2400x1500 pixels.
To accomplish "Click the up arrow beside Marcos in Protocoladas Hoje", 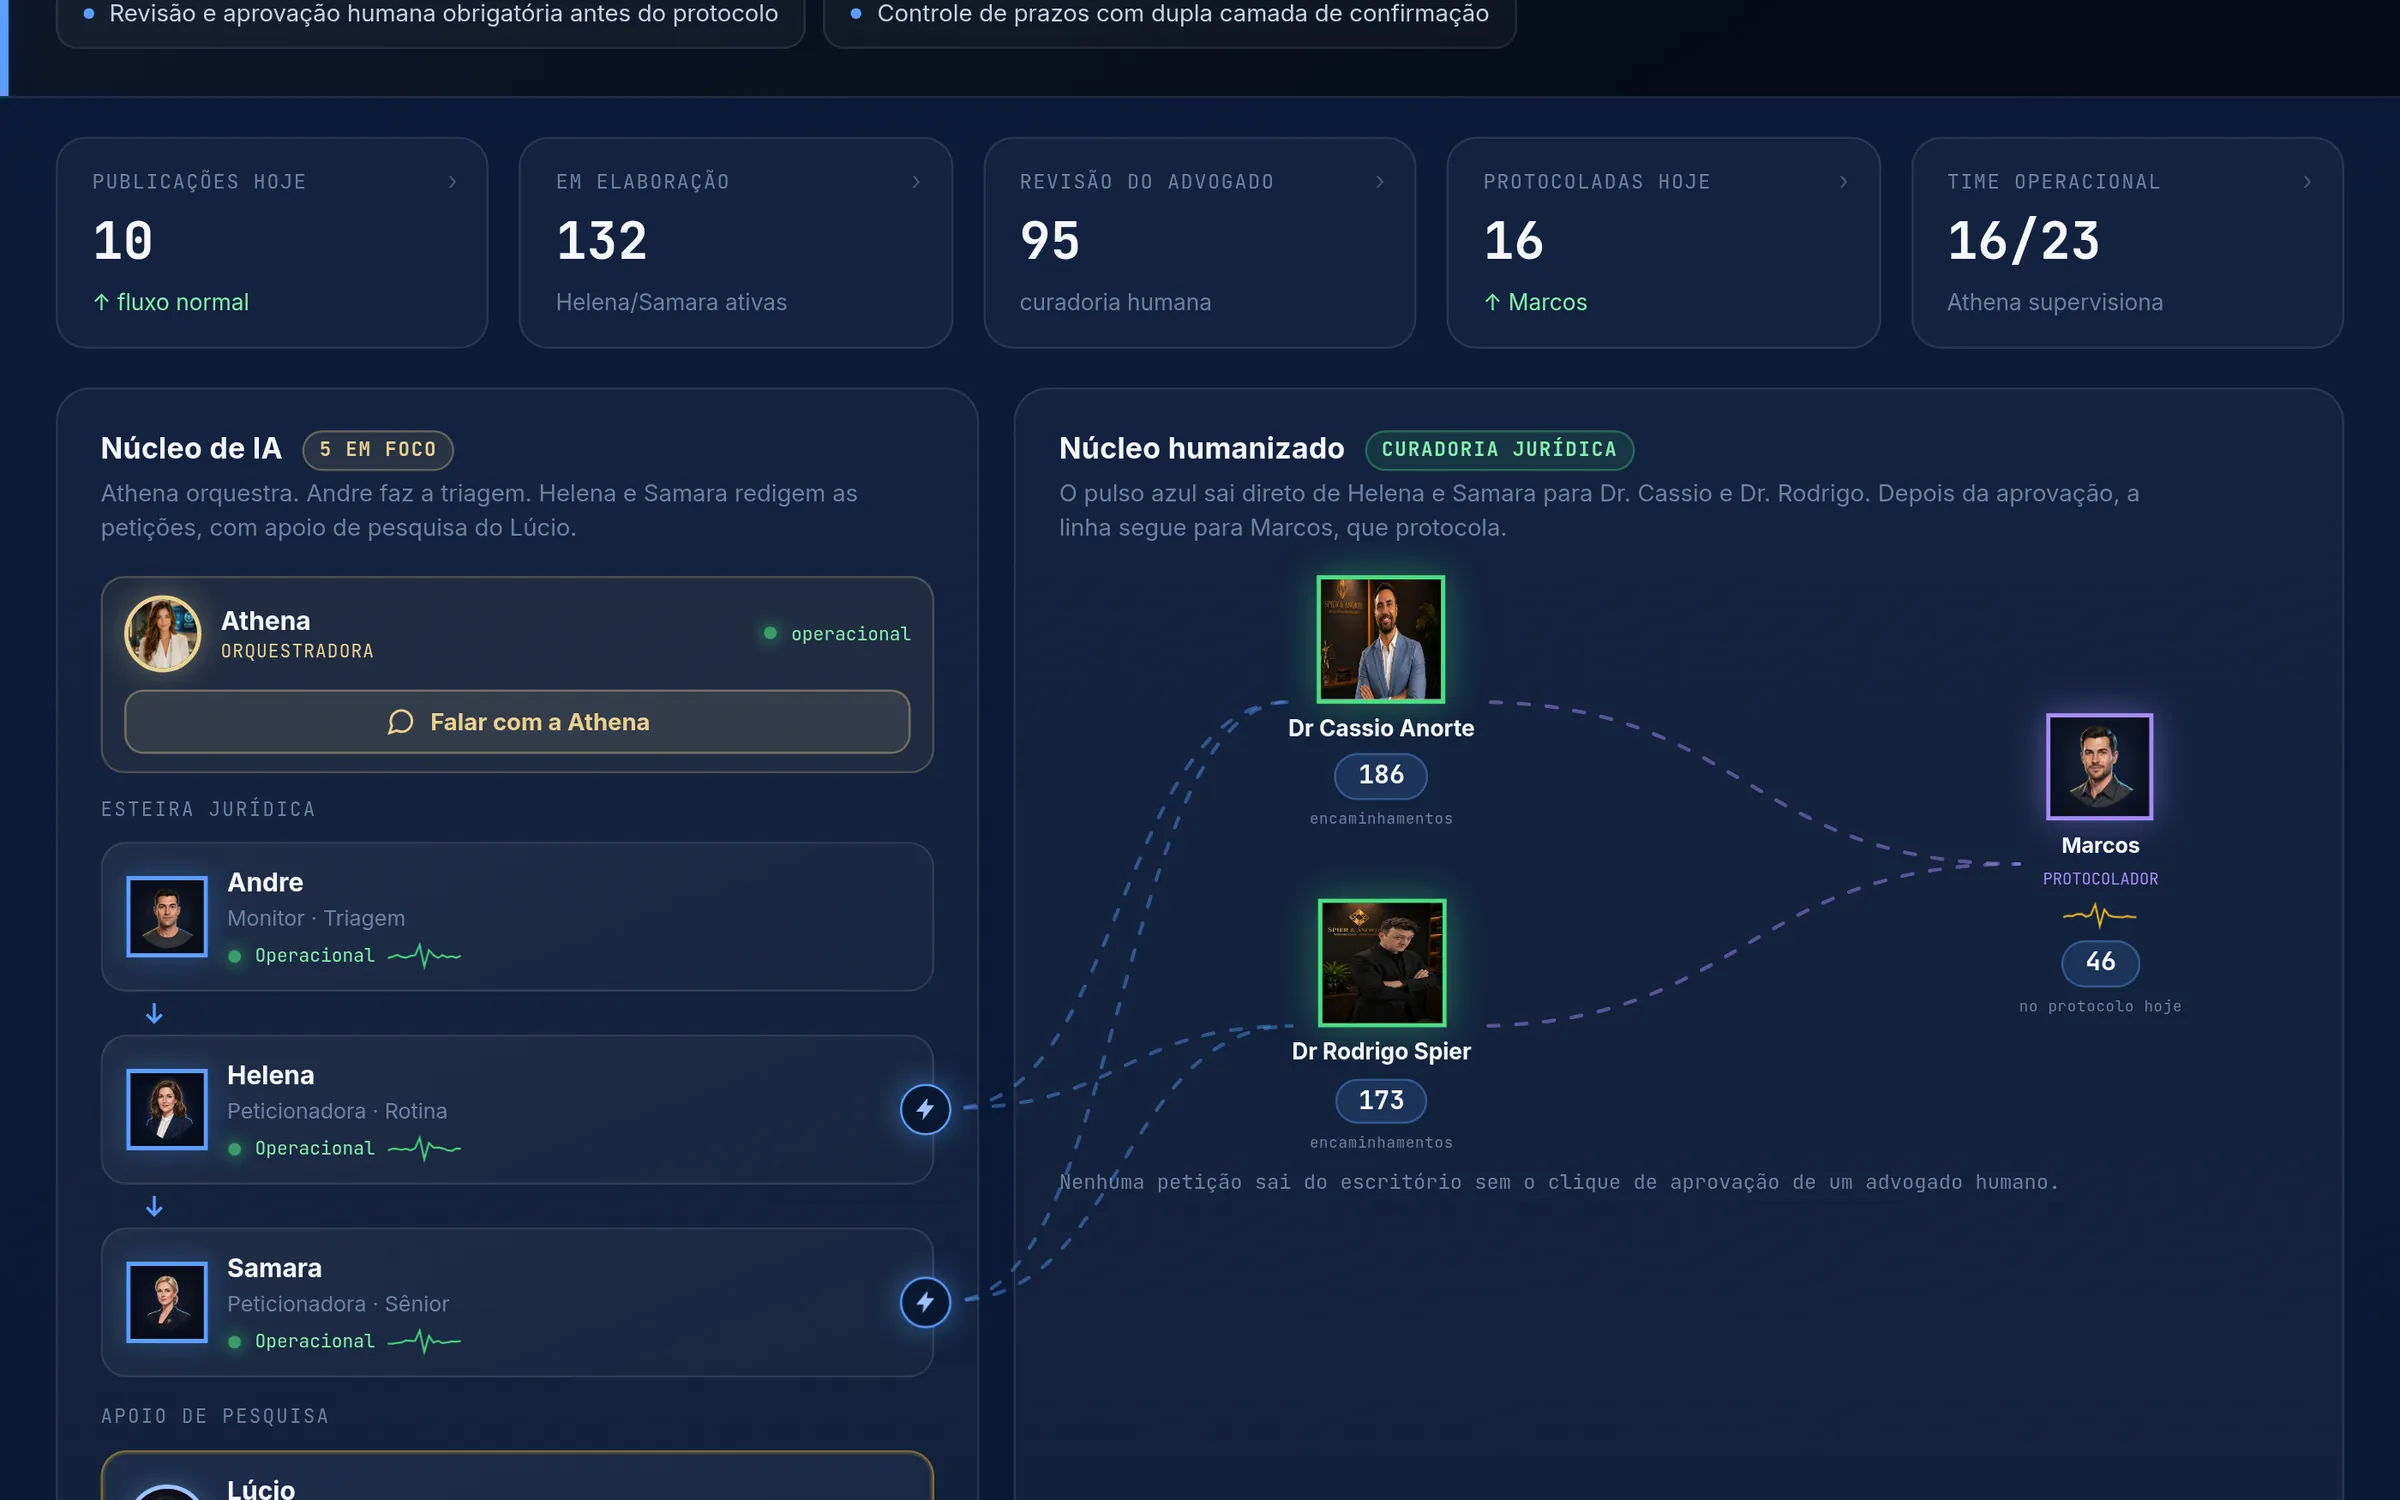I will click(1492, 302).
